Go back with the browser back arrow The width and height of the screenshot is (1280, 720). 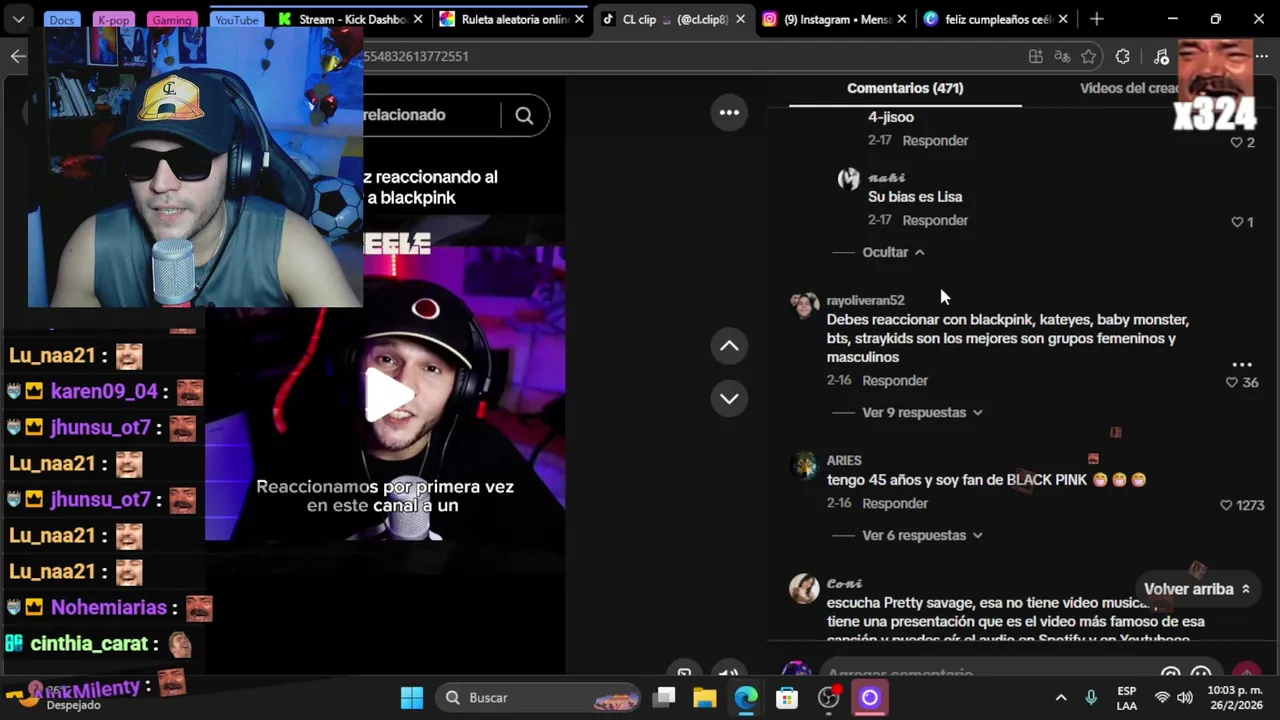18,56
